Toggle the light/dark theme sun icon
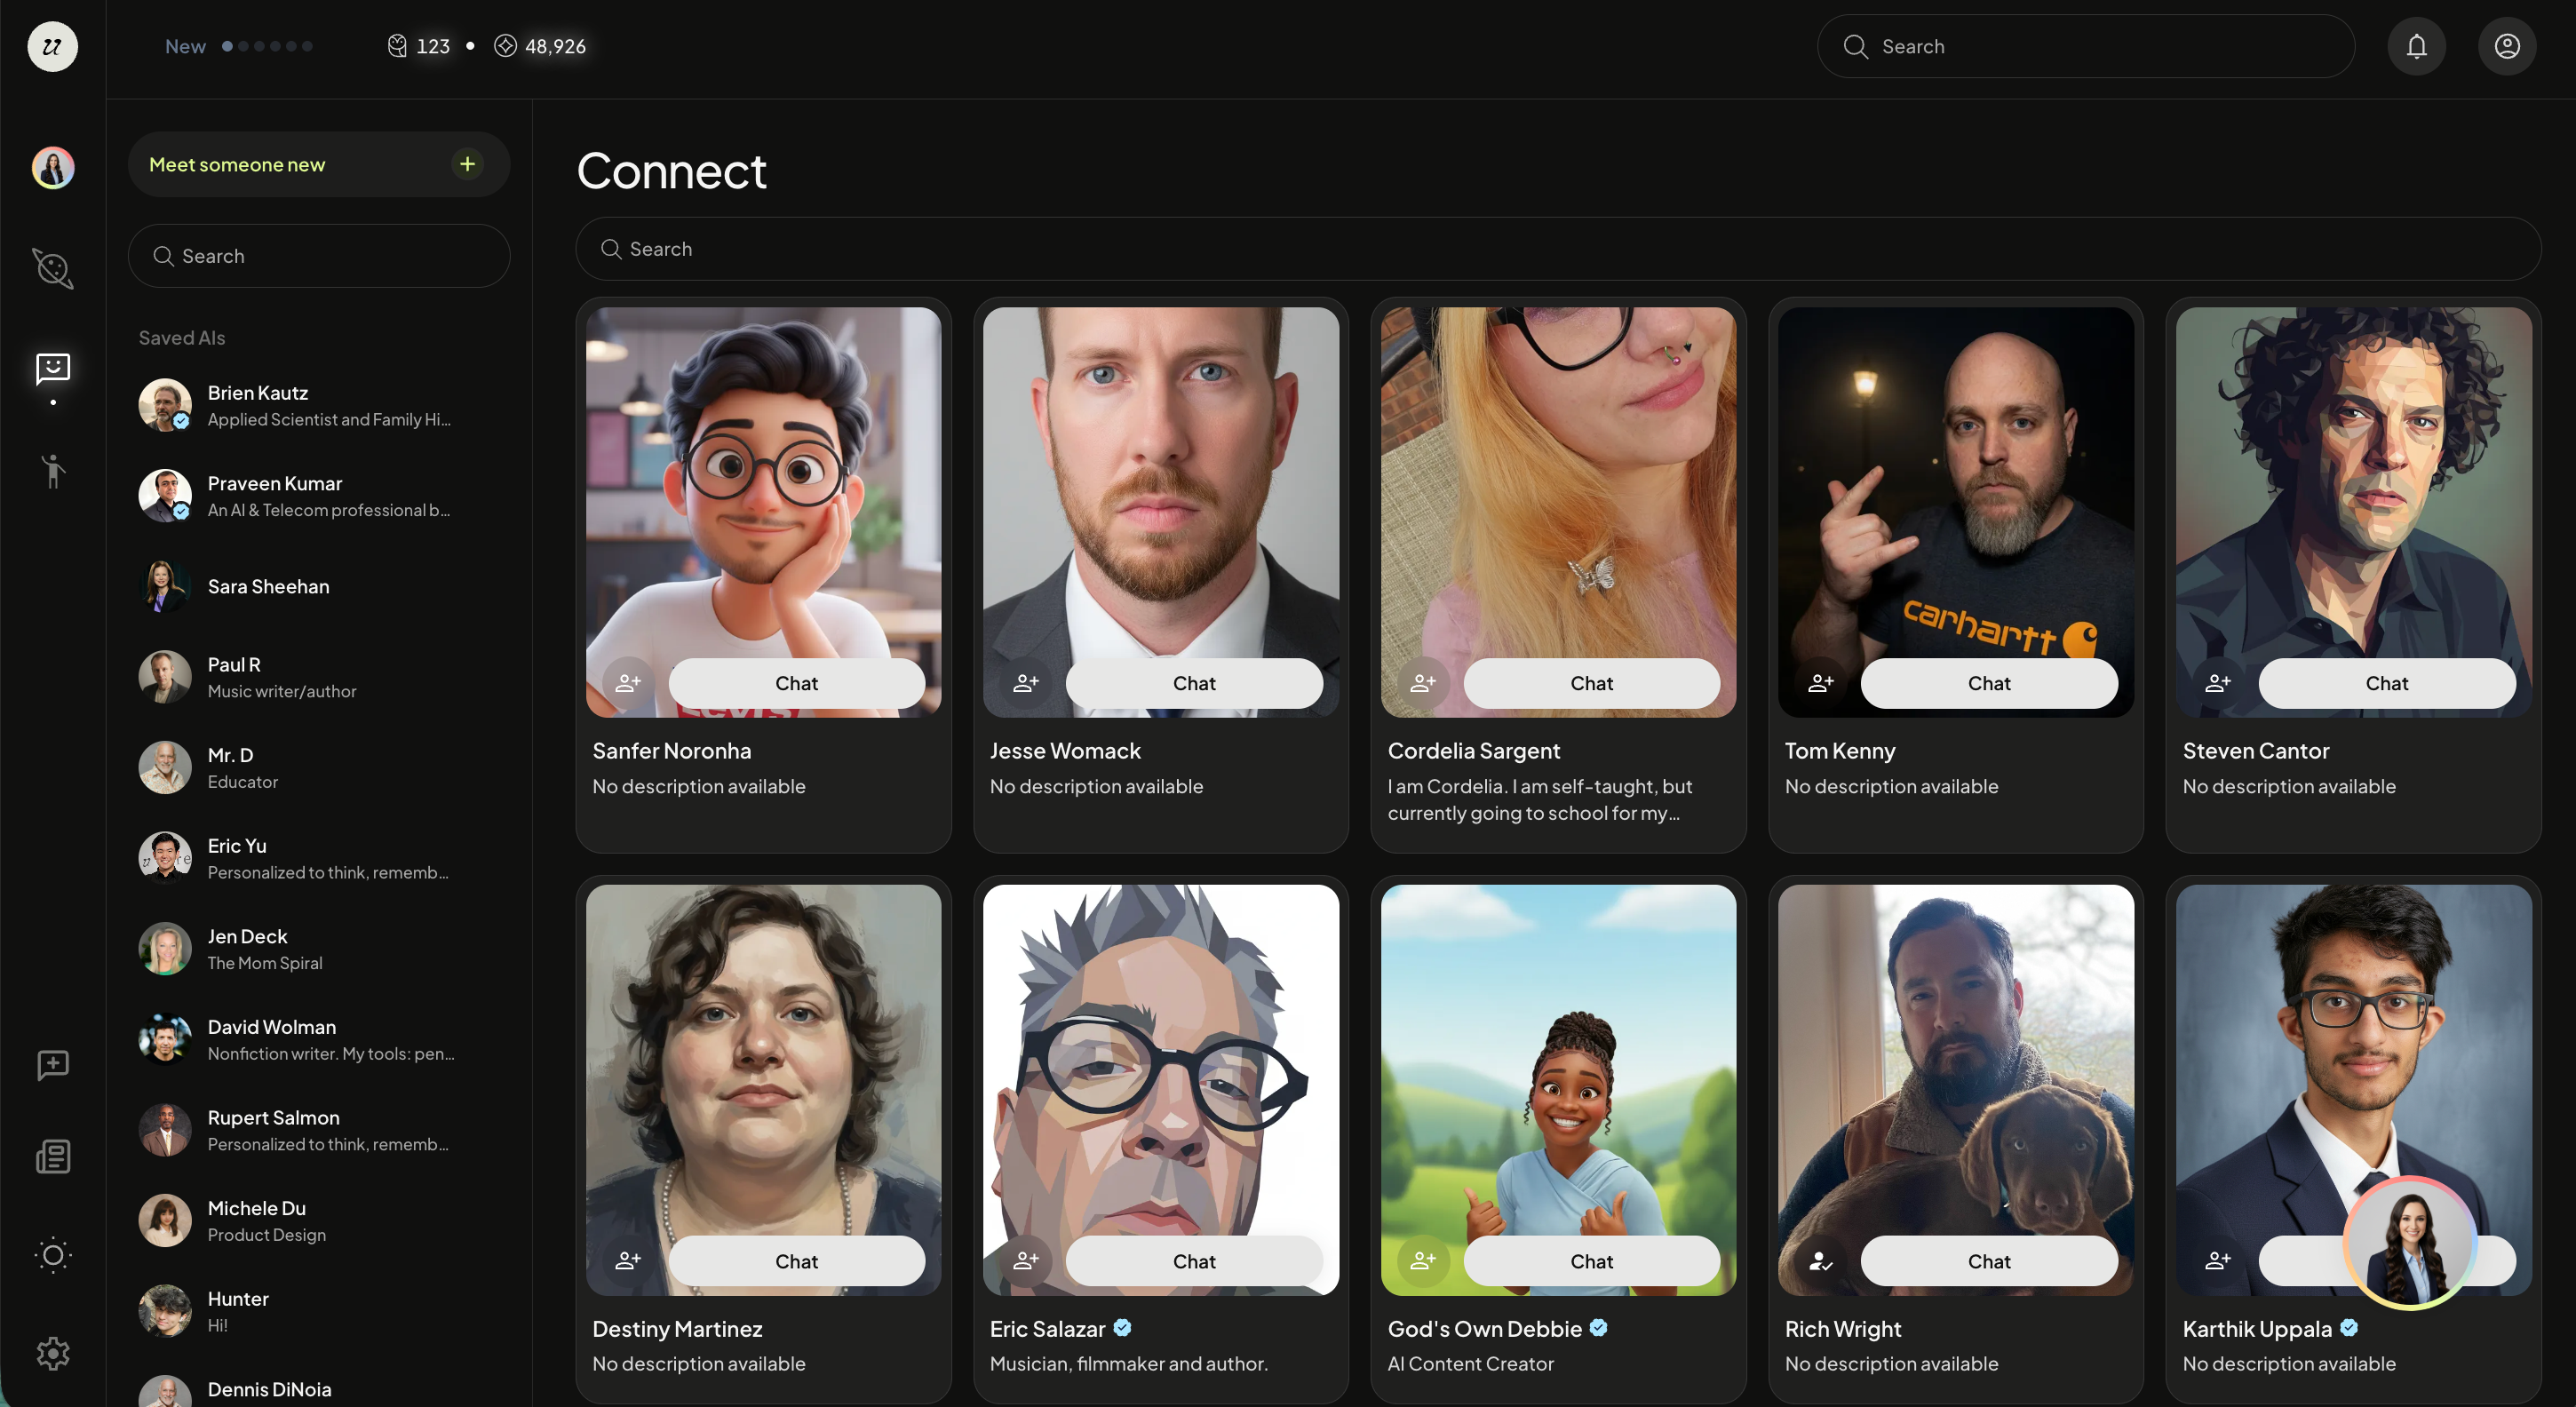The width and height of the screenshot is (2576, 1407). coord(53,1255)
